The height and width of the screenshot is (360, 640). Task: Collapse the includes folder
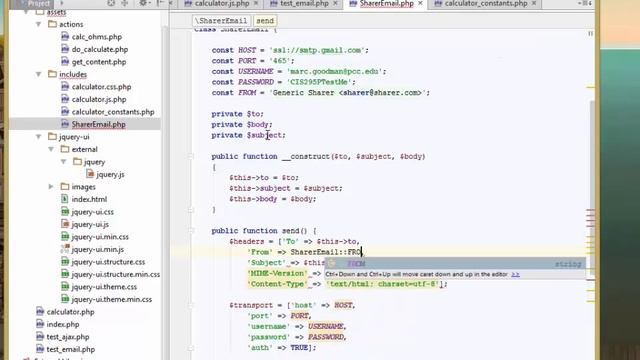38,74
